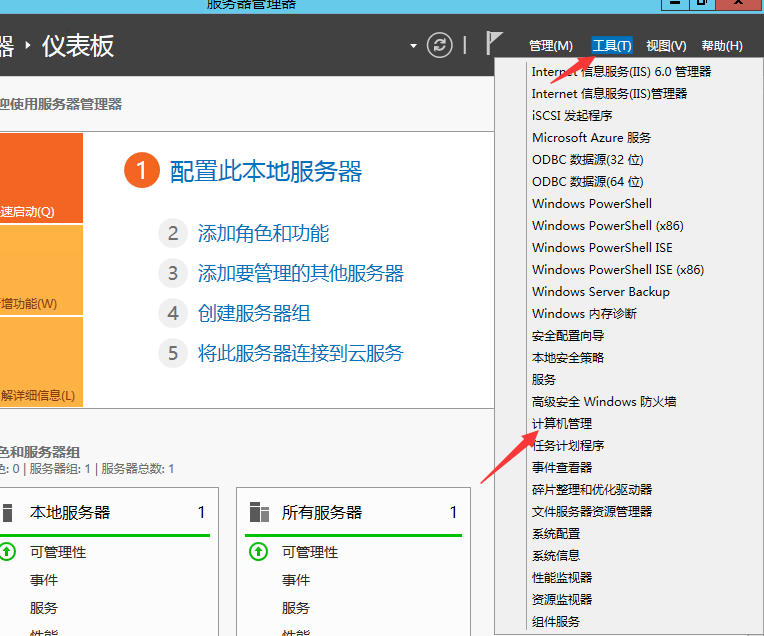Click 将此服务器连接到云服务 link
The width and height of the screenshot is (764, 636).
tap(300, 353)
